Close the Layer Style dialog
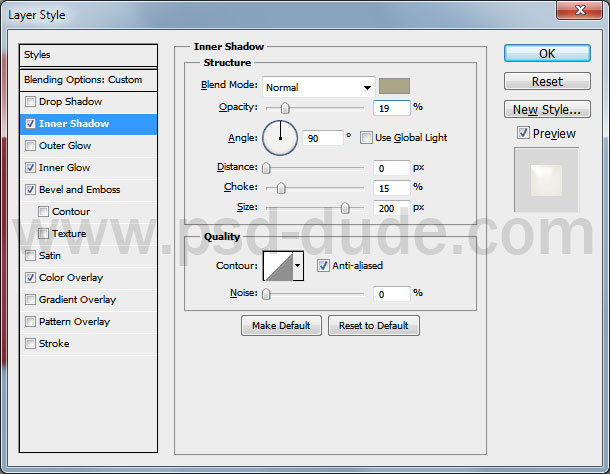This screenshot has width=610, height=474. pyautogui.click(x=580, y=9)
